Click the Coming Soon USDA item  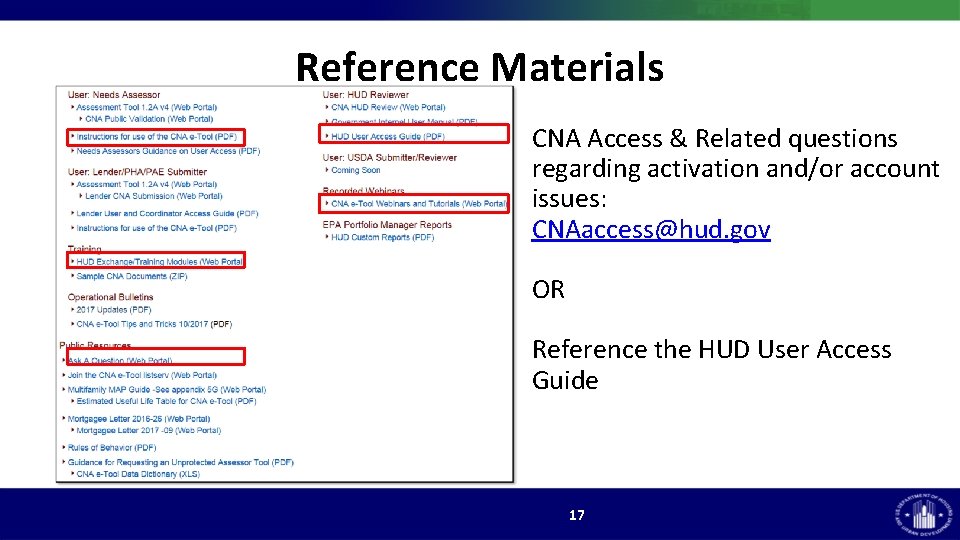click(x=356, y=170)
